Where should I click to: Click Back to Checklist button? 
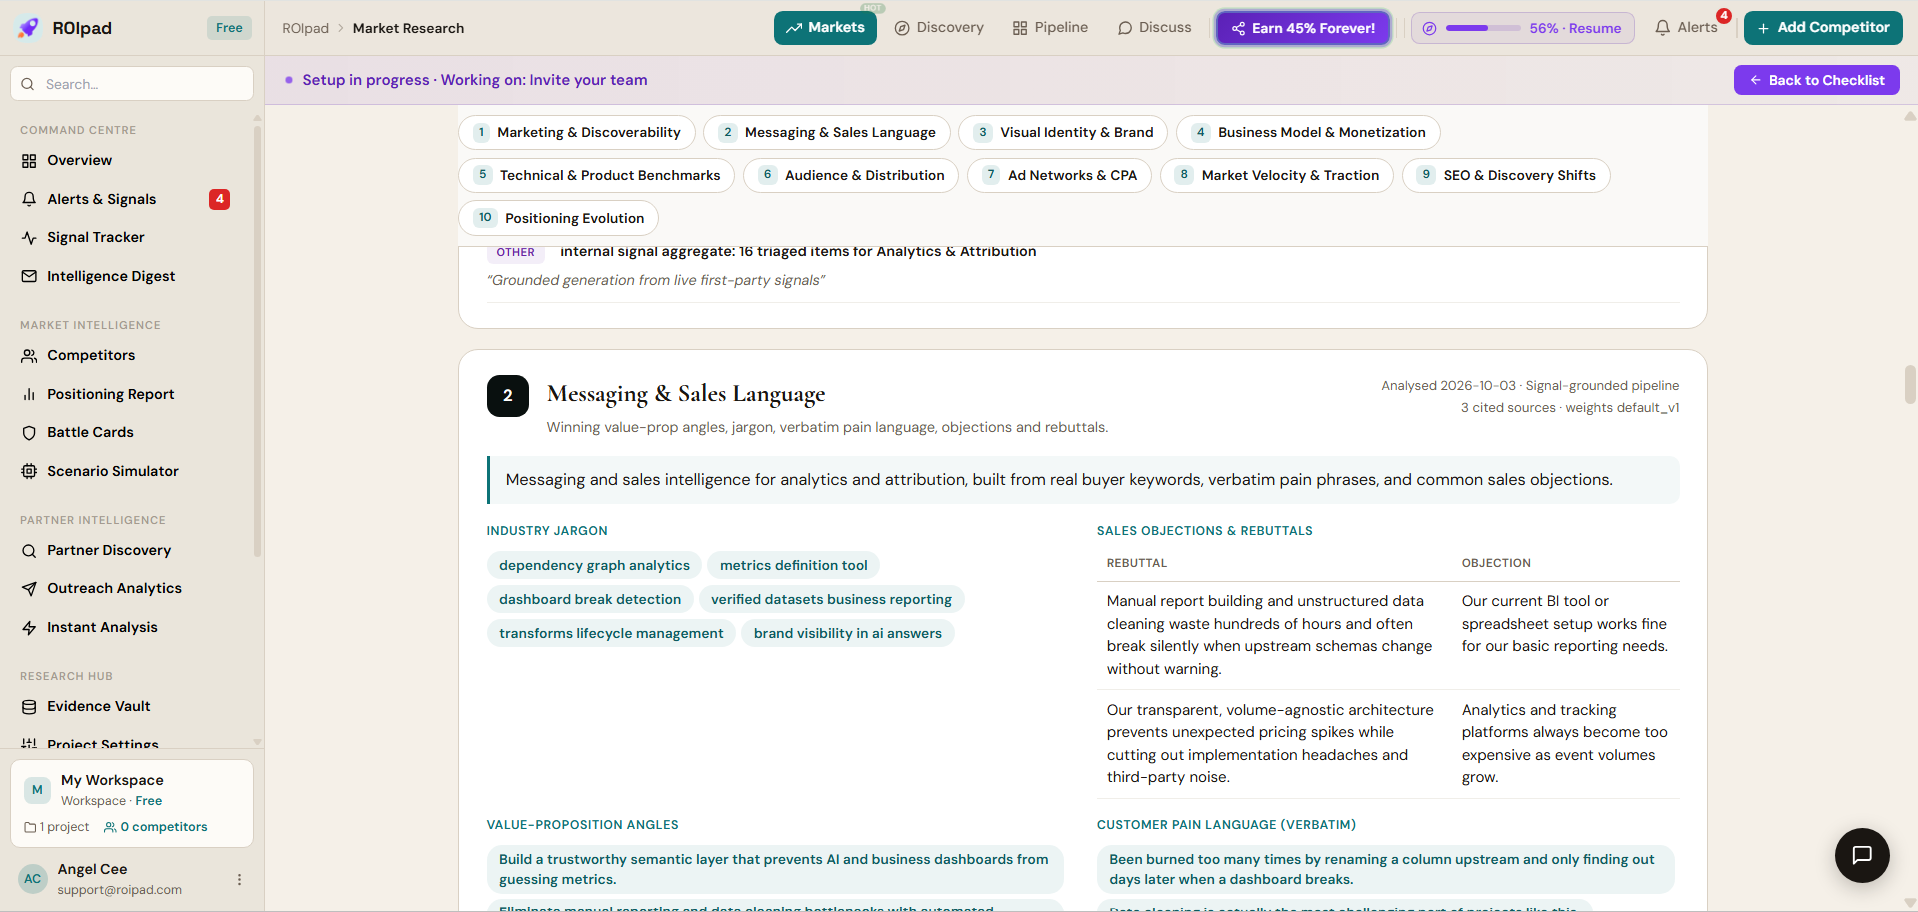(1816, 80)
